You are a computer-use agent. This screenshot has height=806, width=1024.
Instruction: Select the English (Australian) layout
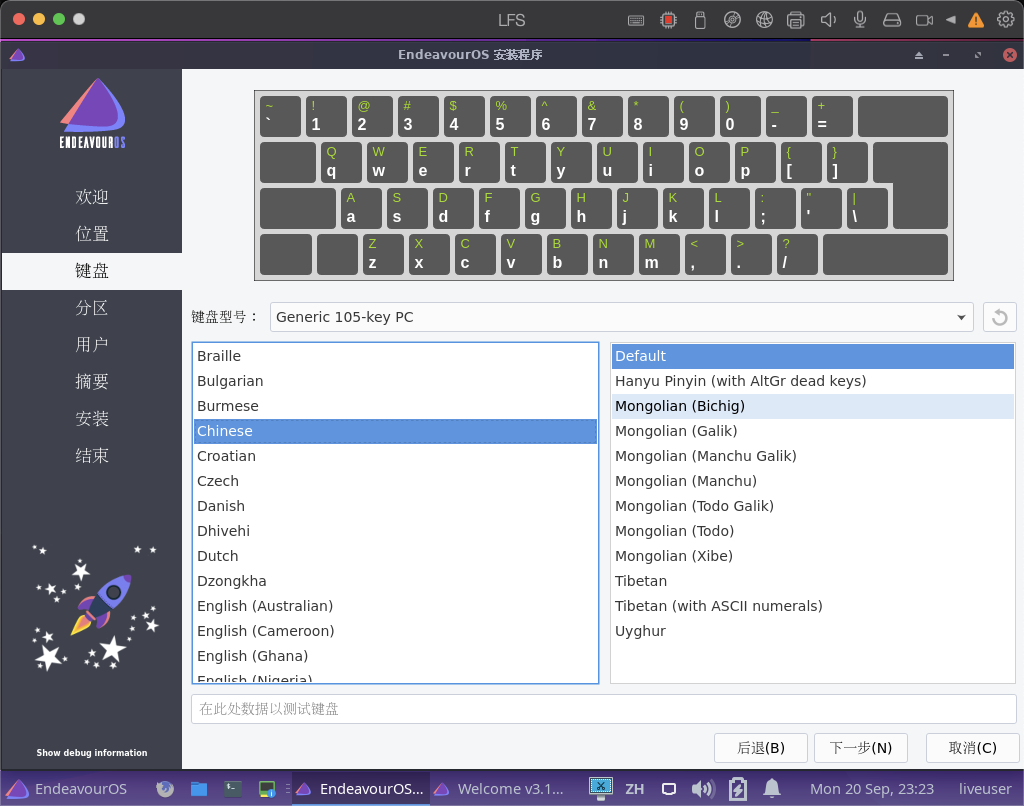tap(395, 606)
